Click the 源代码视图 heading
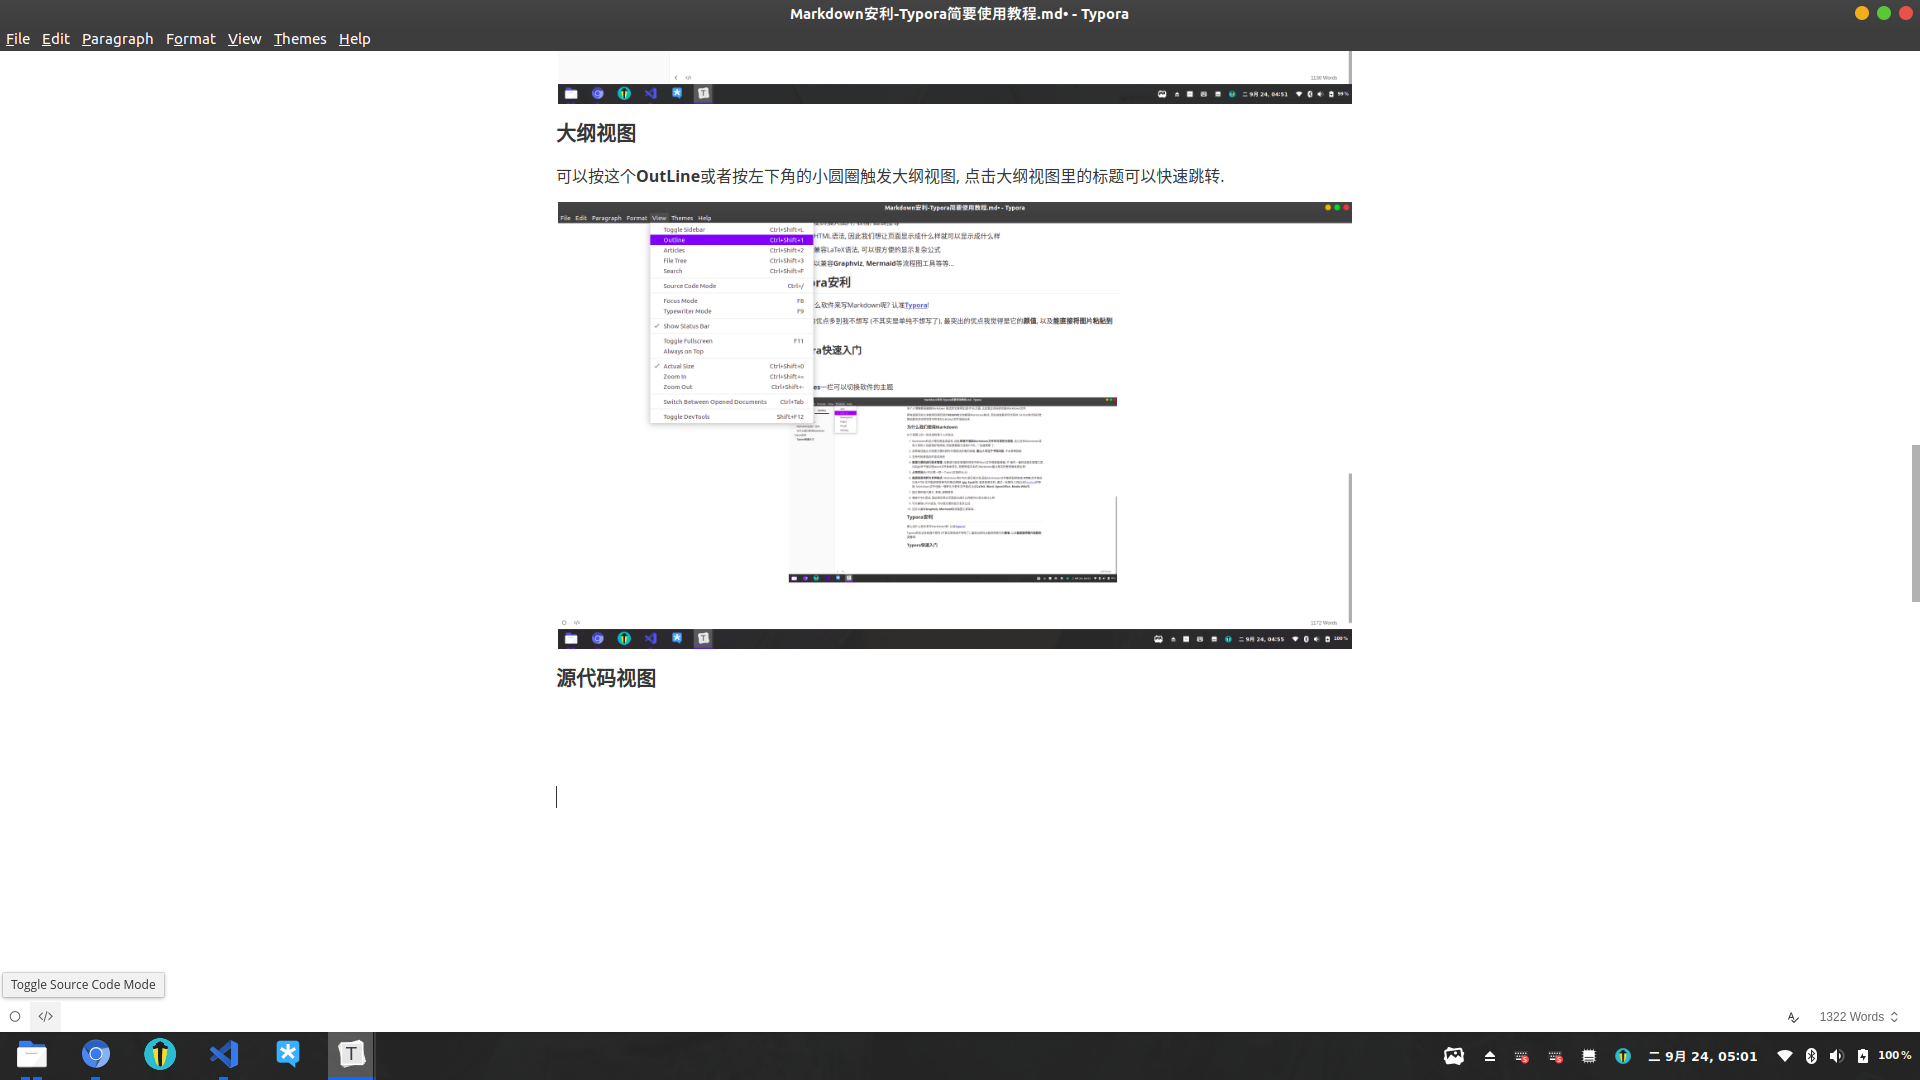1920x1080 pixels. coord(606,678)
